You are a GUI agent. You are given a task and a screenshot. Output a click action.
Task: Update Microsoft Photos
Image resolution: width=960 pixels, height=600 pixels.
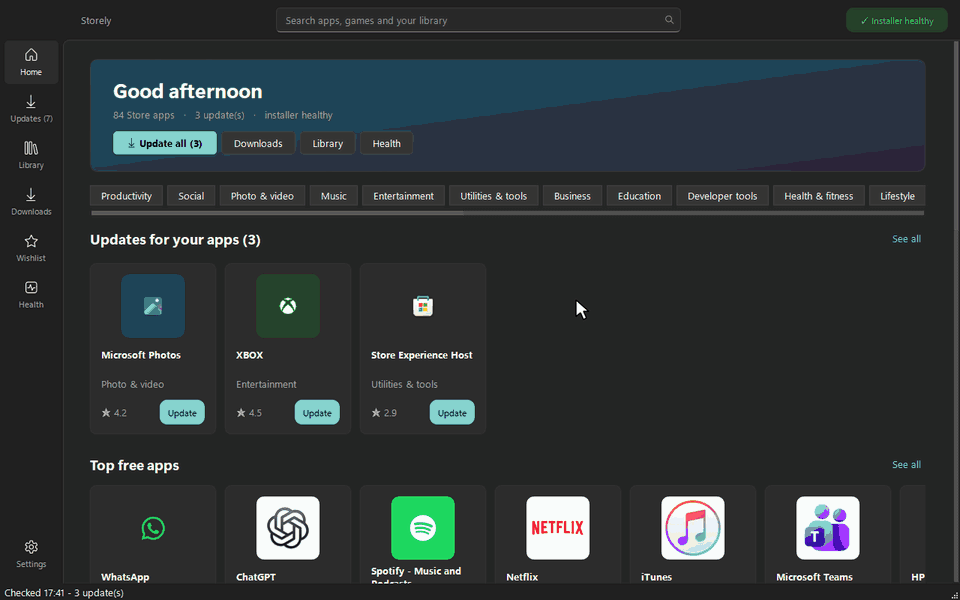point(182,413)
